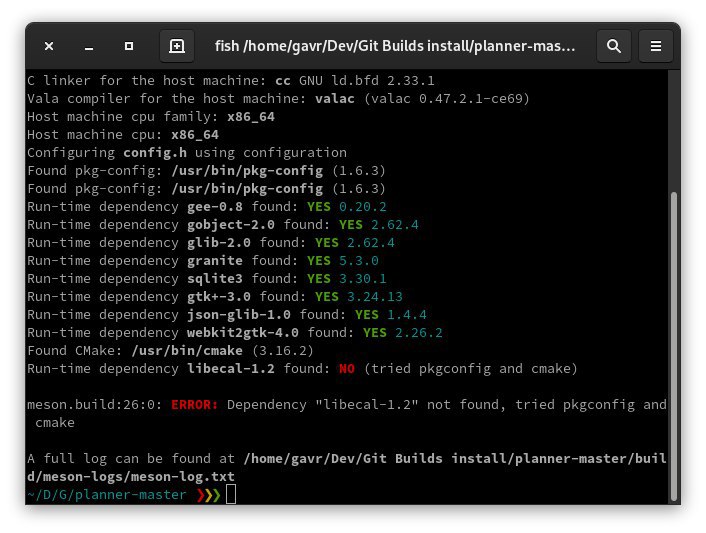Open the terminal search
The image size is (706, 533).
coord(614,46)
